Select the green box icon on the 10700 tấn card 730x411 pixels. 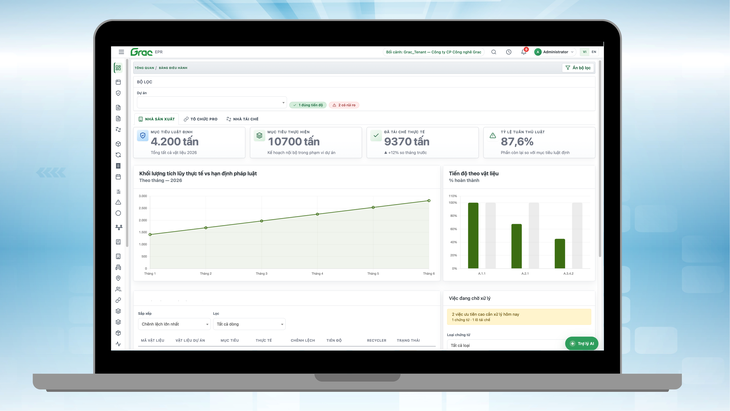[259, 135]
